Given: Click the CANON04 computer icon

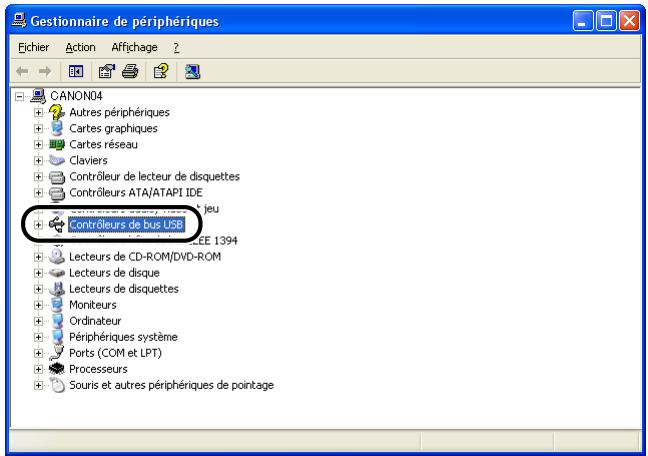Looking at the screenshot, I should coord(38,96).
